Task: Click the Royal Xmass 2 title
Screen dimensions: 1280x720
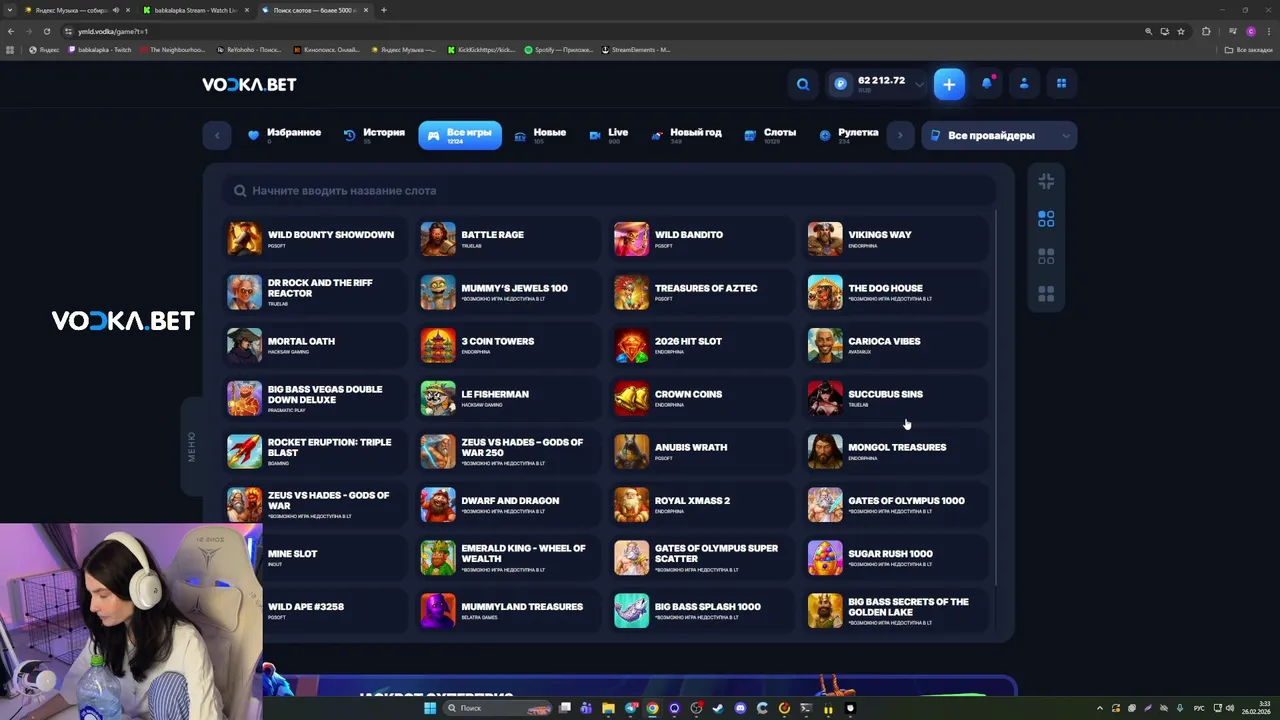Action: click(692, 500)
